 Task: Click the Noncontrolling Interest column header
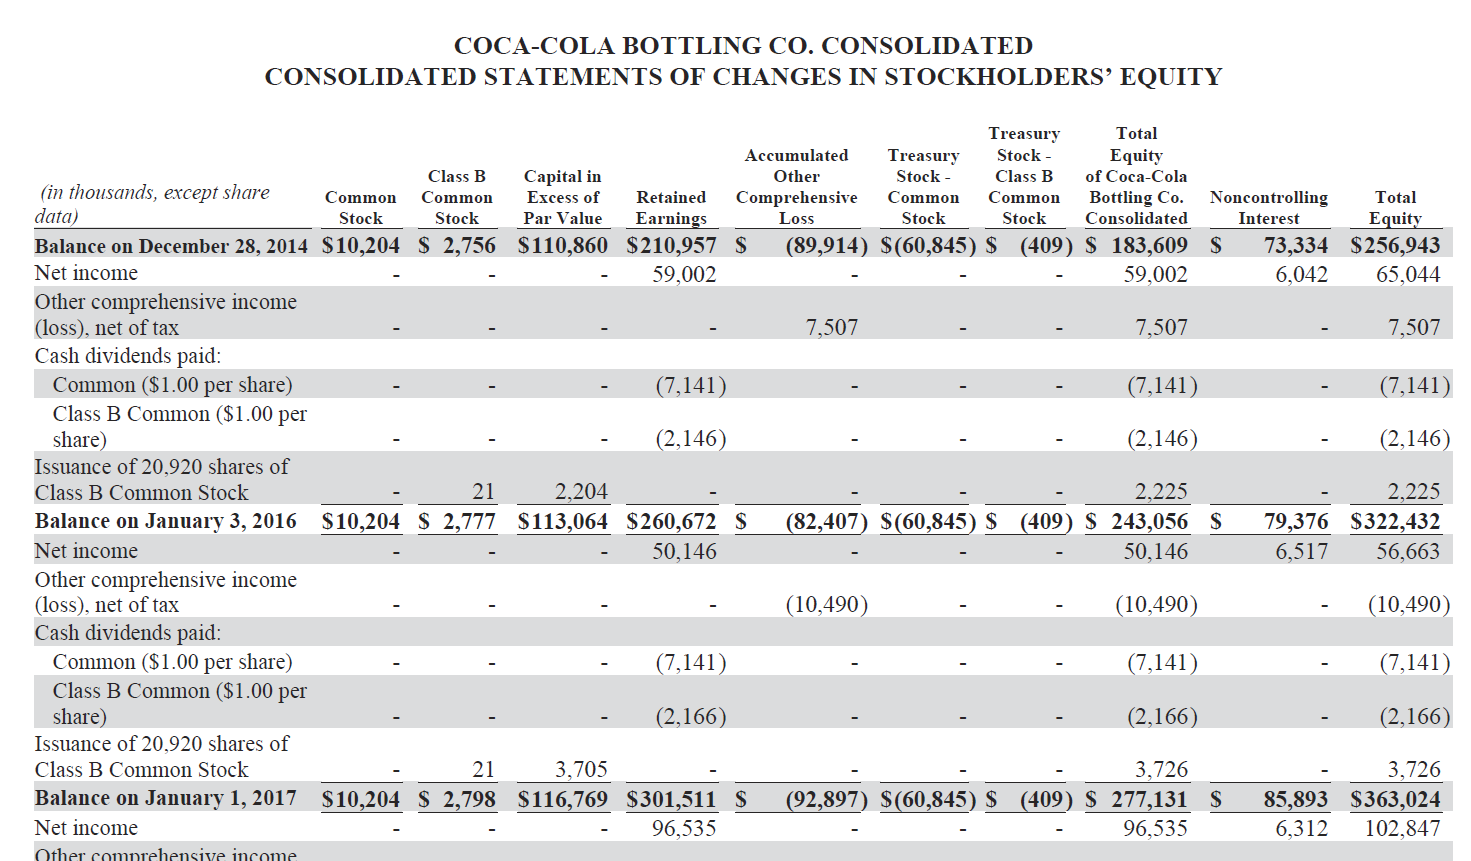pyautogui.click(x=1268, y=208)
